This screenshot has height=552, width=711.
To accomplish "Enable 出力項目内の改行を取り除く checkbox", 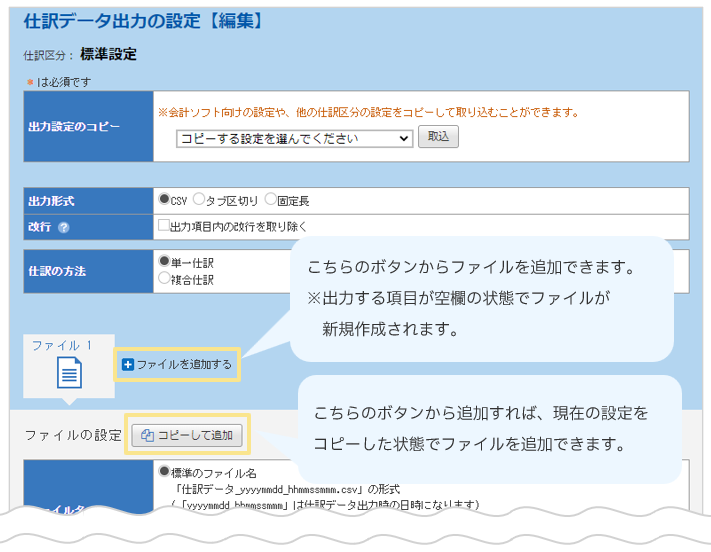I will click(x=164, y=226).
